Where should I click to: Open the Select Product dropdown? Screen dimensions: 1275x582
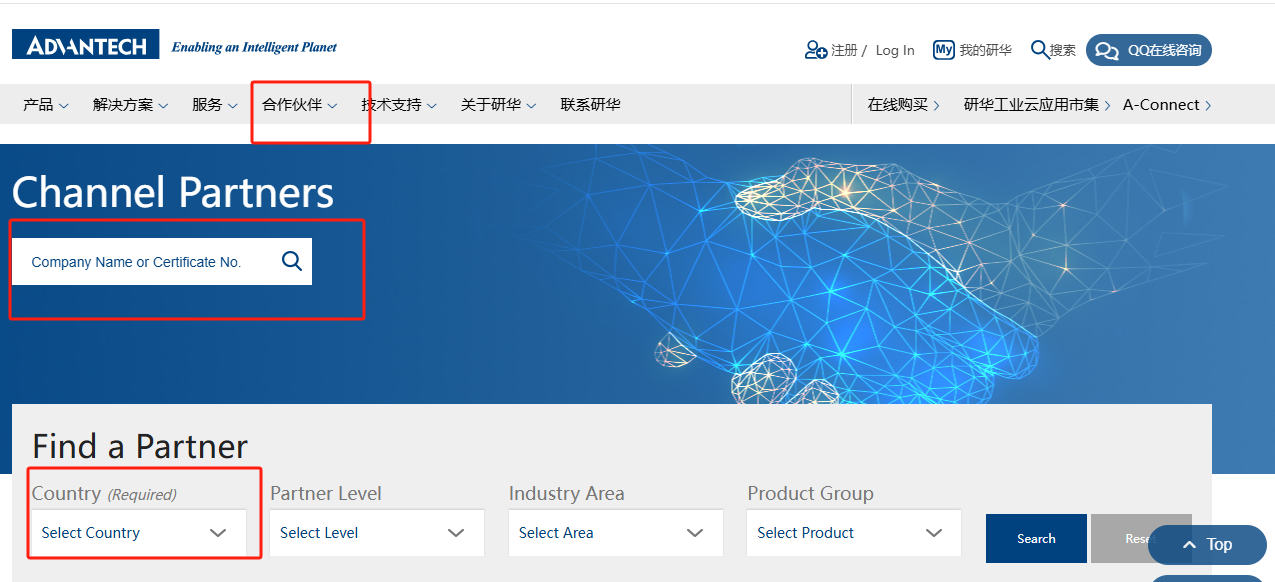click(853, 533)
